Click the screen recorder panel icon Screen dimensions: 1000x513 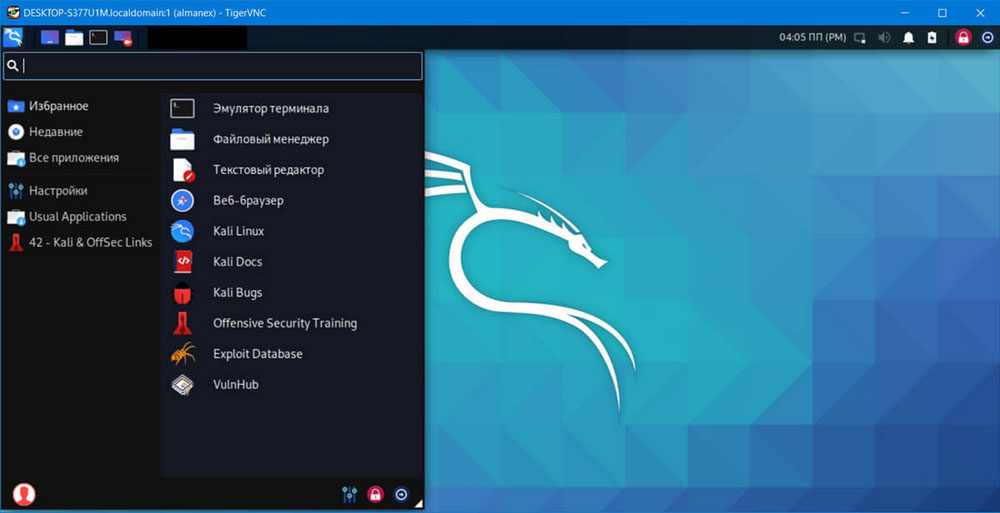coord(122,38)
